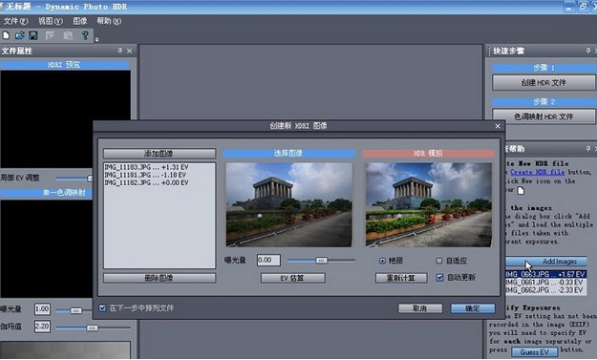Image resolution: width=597 pixels, height=360 pixels.
Task: Click the 确定 button
Action: point(473,308)
